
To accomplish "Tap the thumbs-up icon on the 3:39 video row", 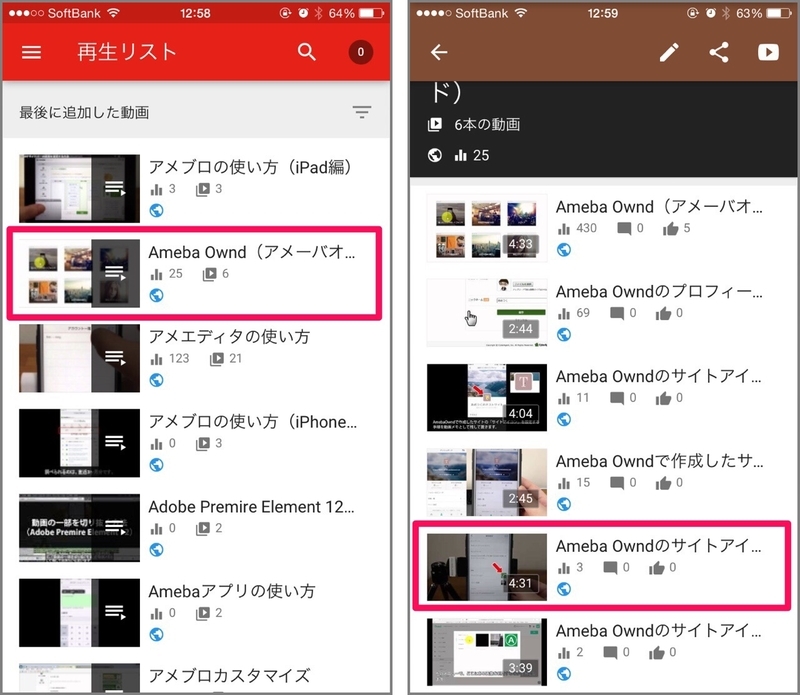I will point(657,652).
